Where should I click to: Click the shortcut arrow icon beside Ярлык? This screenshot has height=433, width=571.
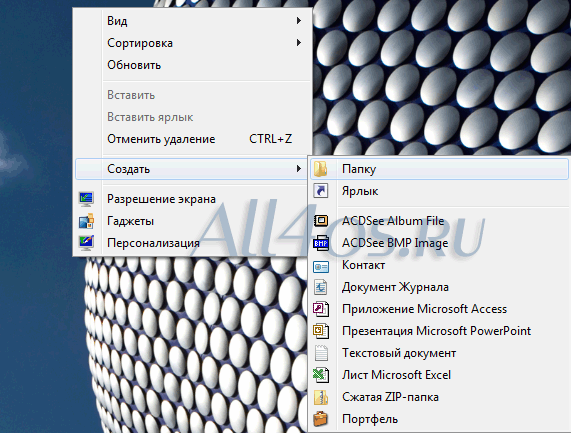point(321,191)
